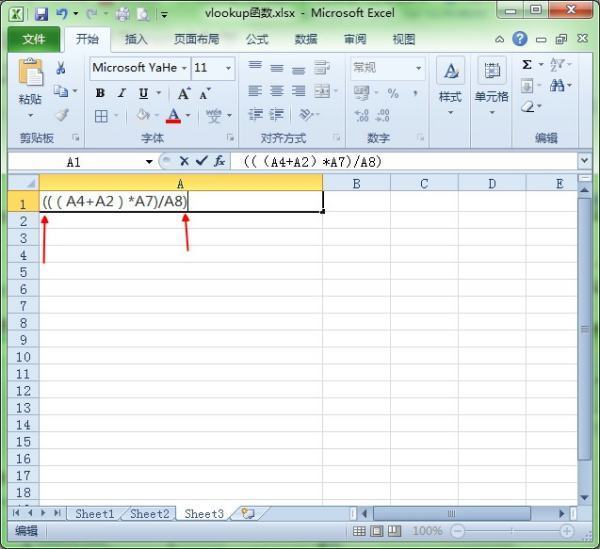Toggle Center horizontal alignment
The image size is (600, 549).
[277, 91]
